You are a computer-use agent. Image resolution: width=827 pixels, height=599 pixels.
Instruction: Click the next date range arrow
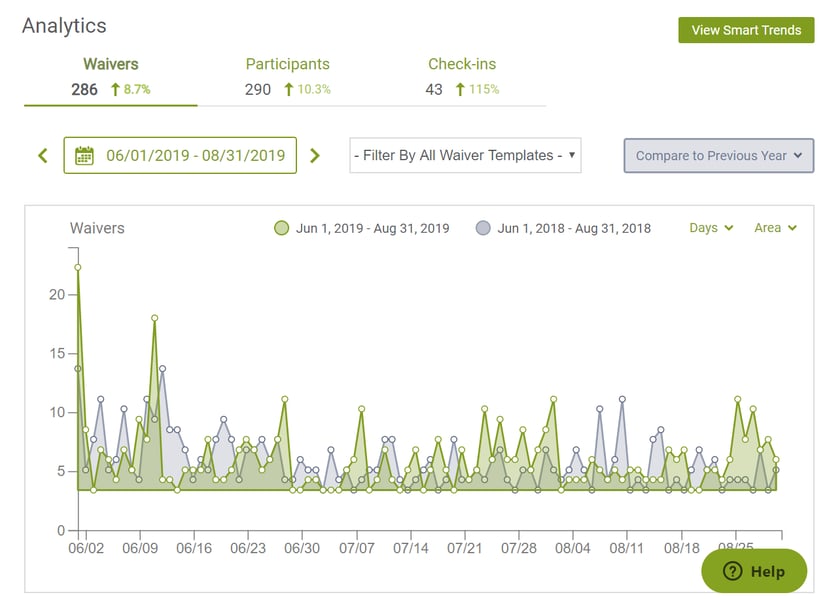pos(315,156)
